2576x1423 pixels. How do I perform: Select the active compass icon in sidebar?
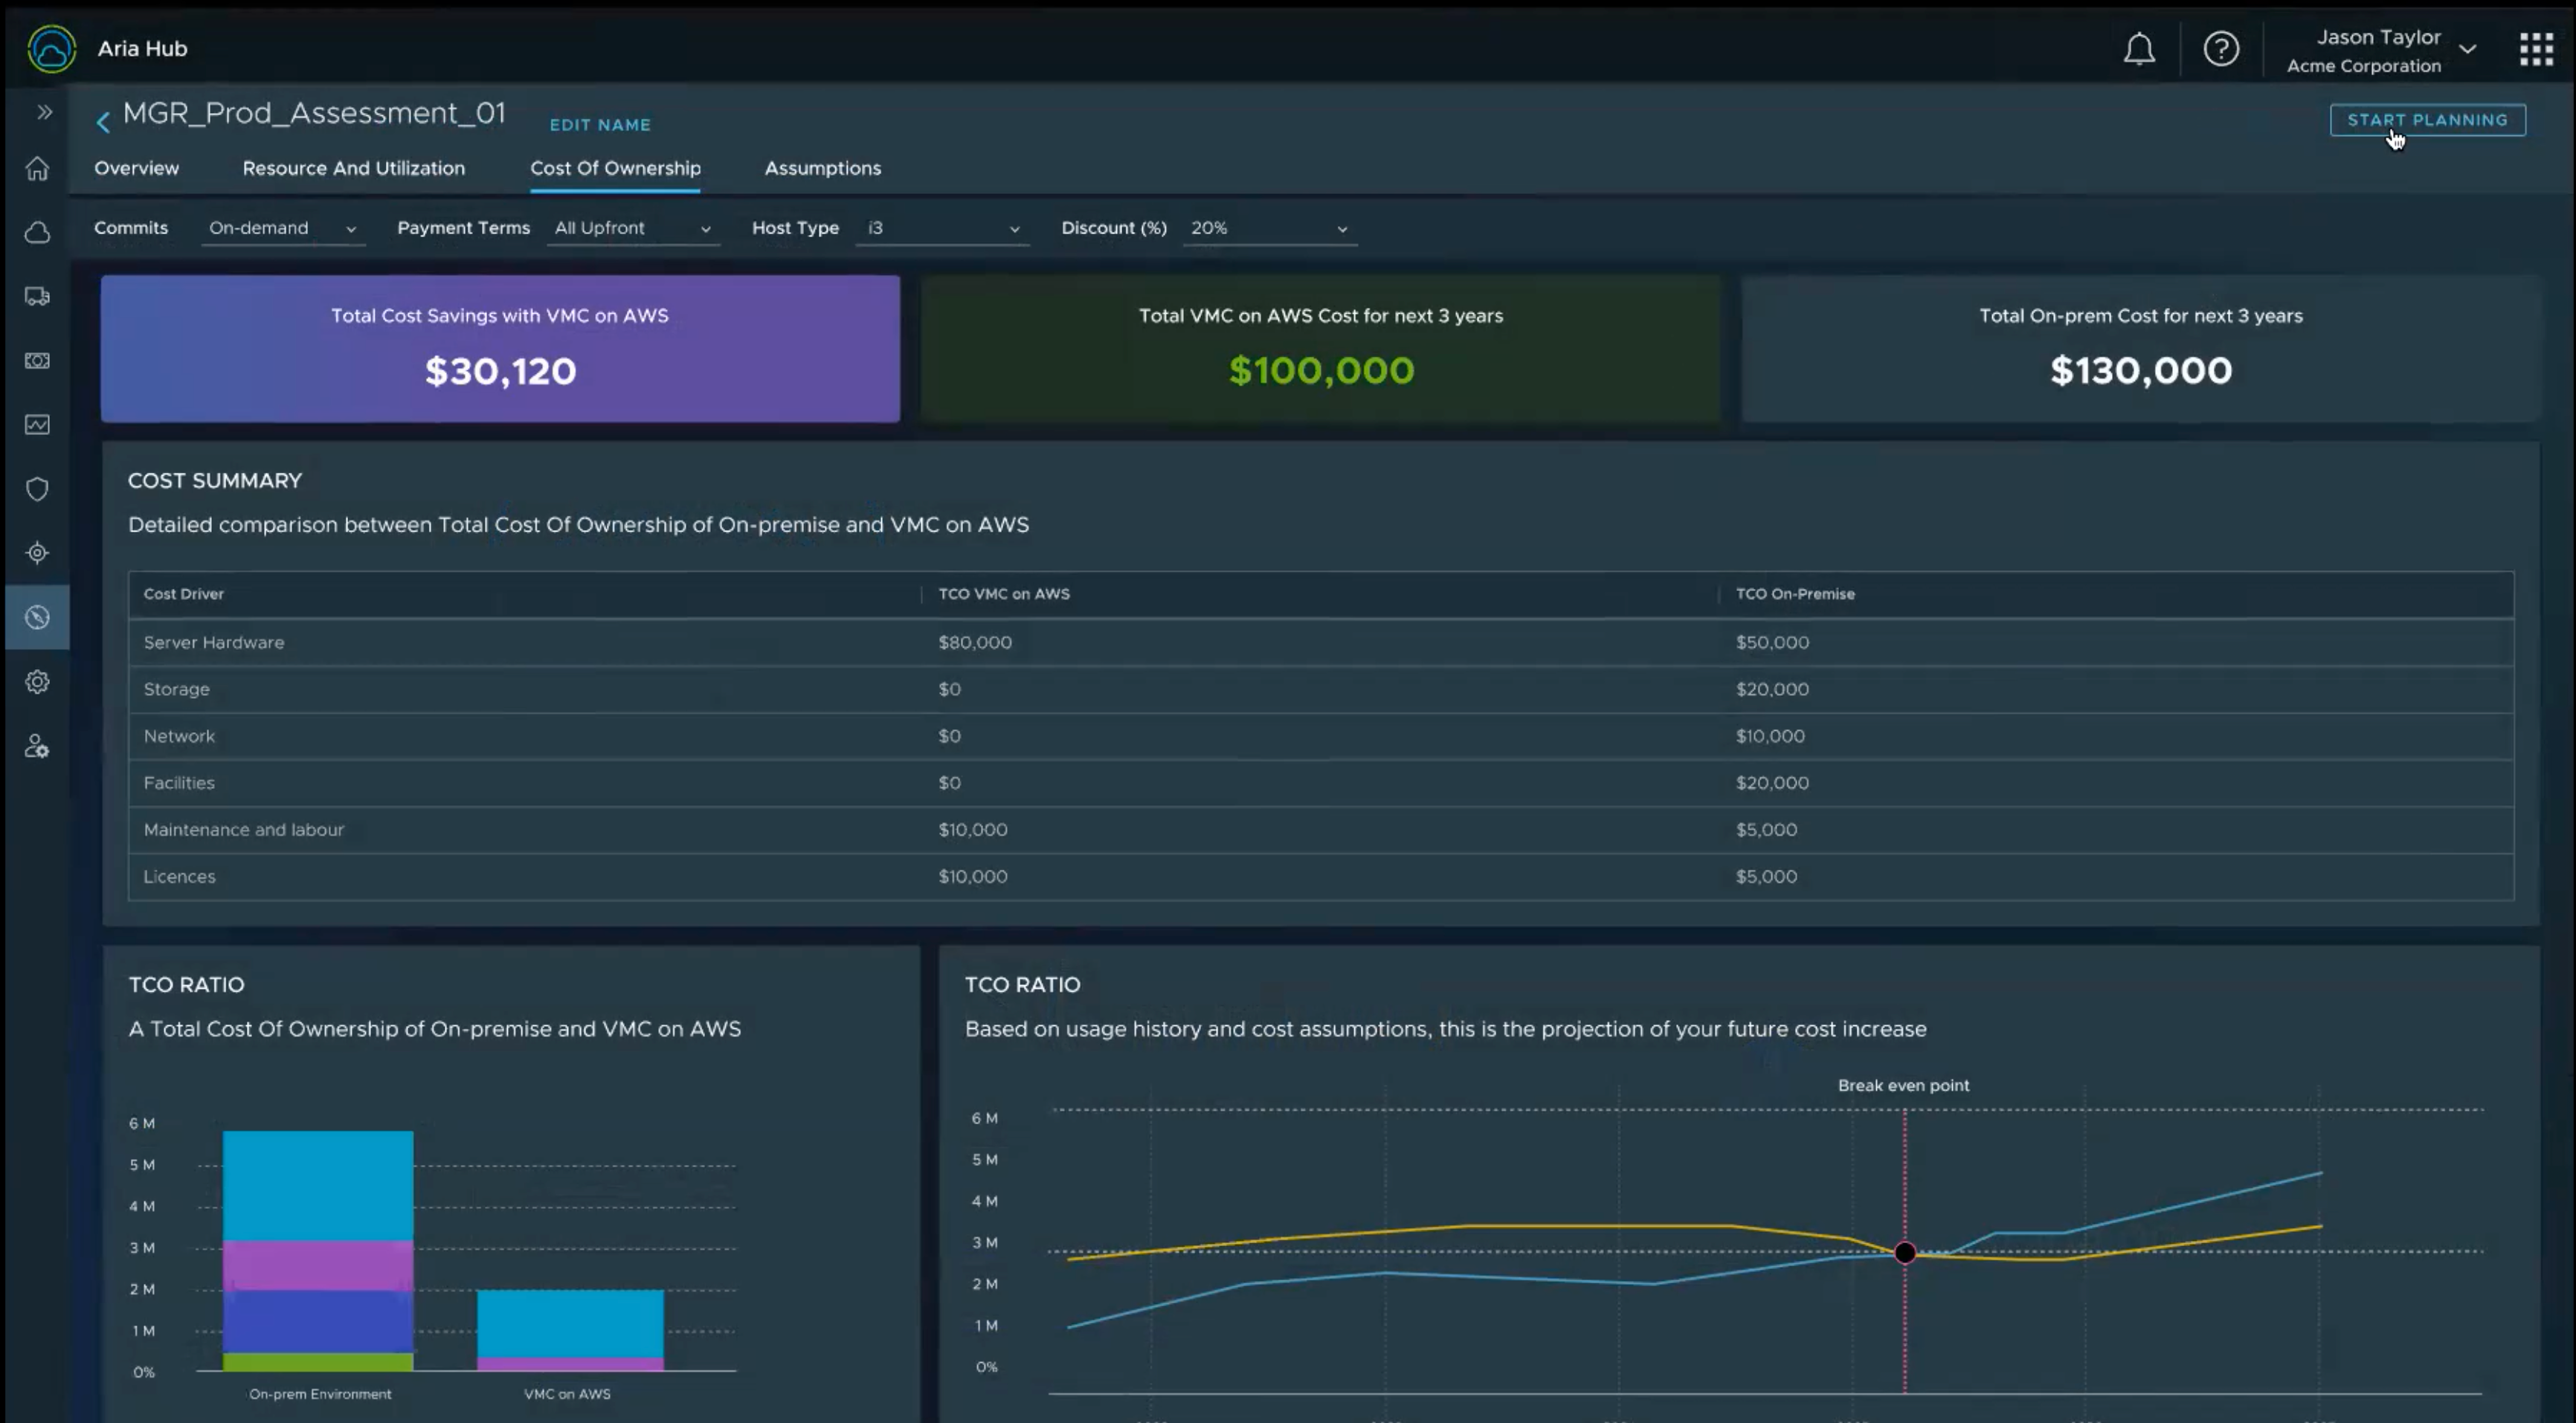(37, 617)
